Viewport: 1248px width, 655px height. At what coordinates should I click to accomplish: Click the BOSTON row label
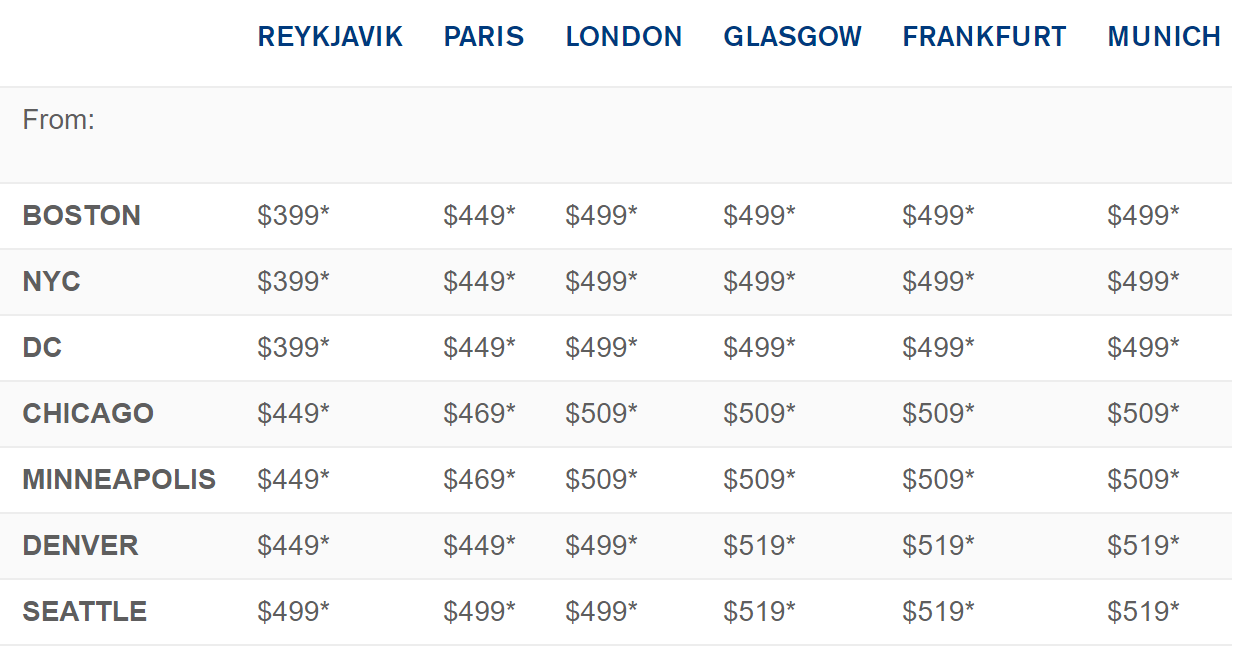[82, 216]
